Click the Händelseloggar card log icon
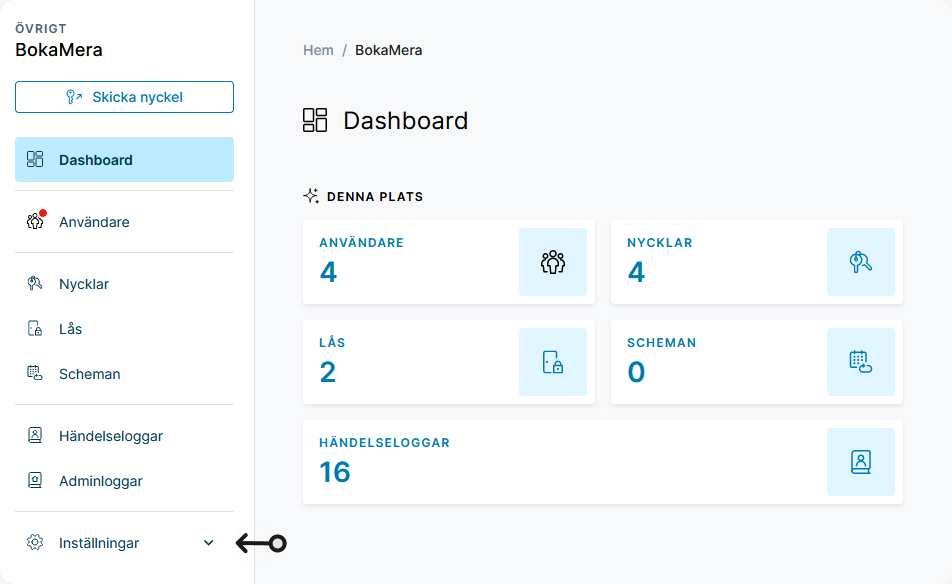Screen dimensions: 952x584 (861, 462)
